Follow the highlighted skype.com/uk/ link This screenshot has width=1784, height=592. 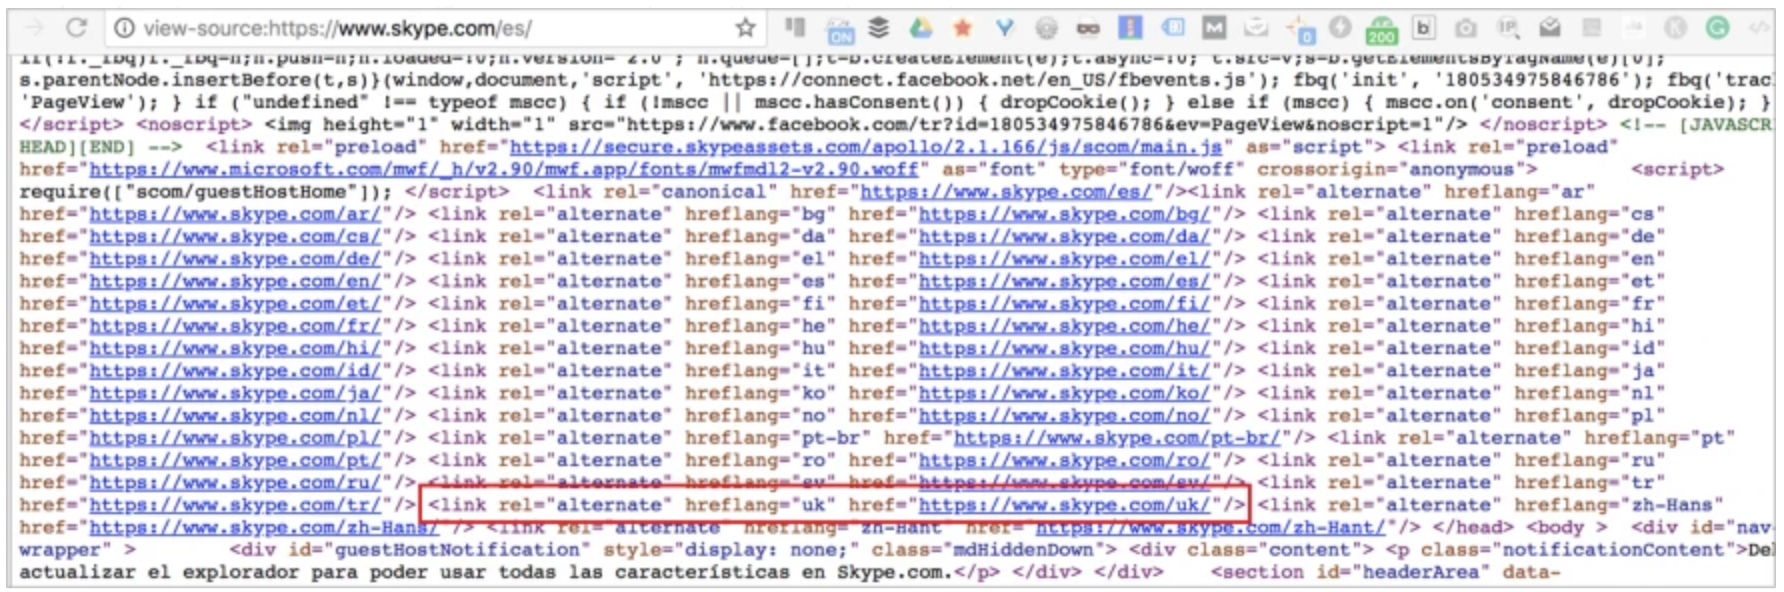coord(1064,505)
